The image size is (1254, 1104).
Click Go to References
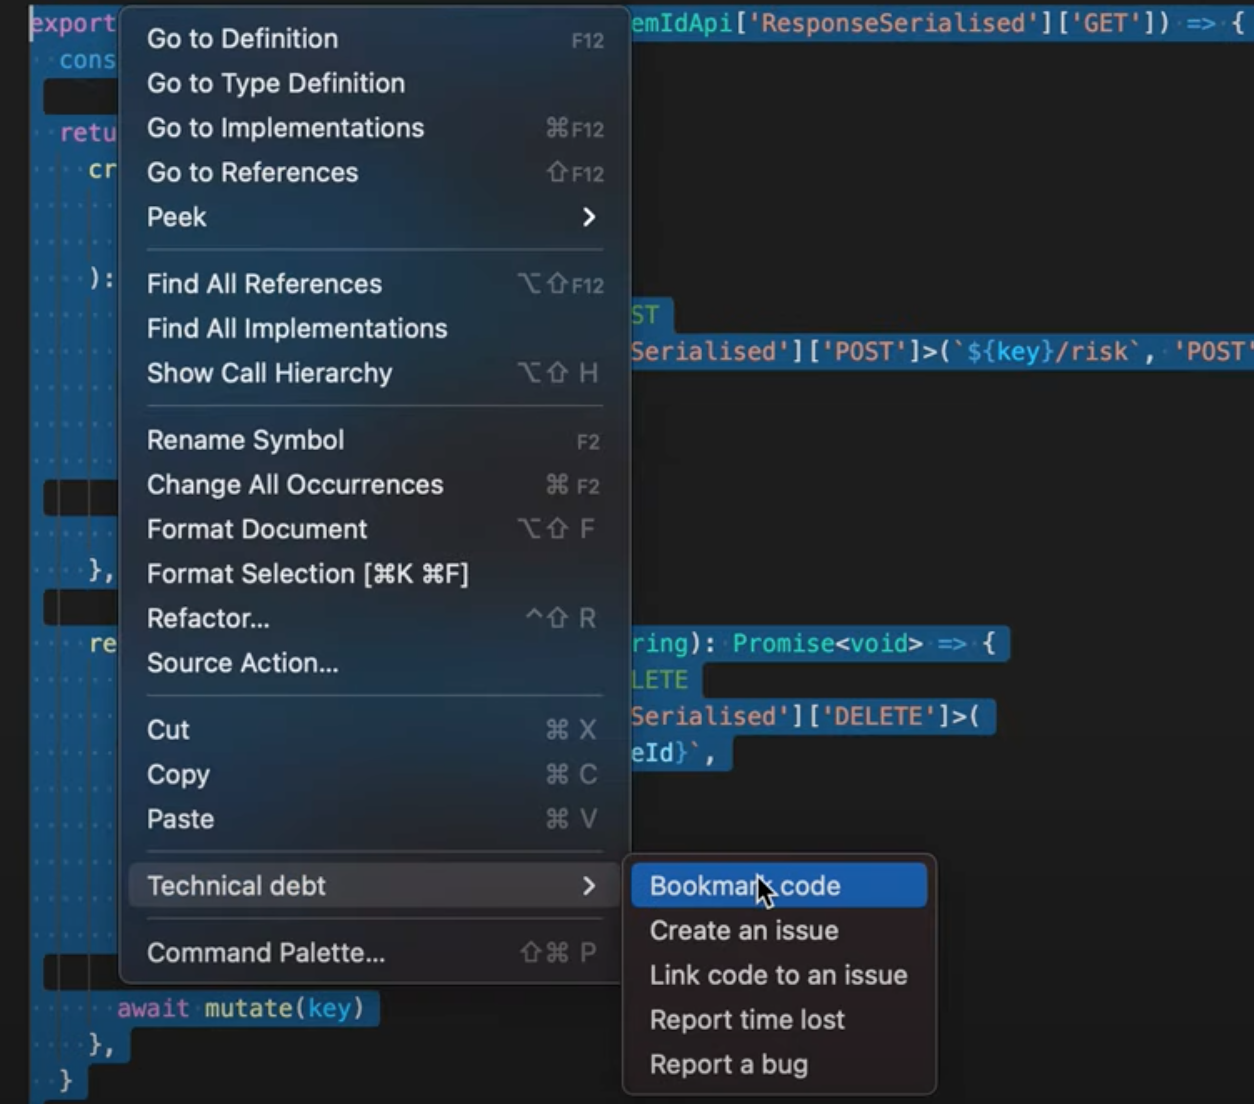(374, 172)
